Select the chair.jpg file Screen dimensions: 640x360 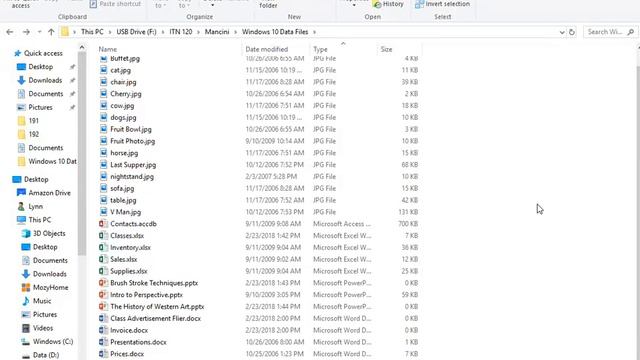pos(123,82)
